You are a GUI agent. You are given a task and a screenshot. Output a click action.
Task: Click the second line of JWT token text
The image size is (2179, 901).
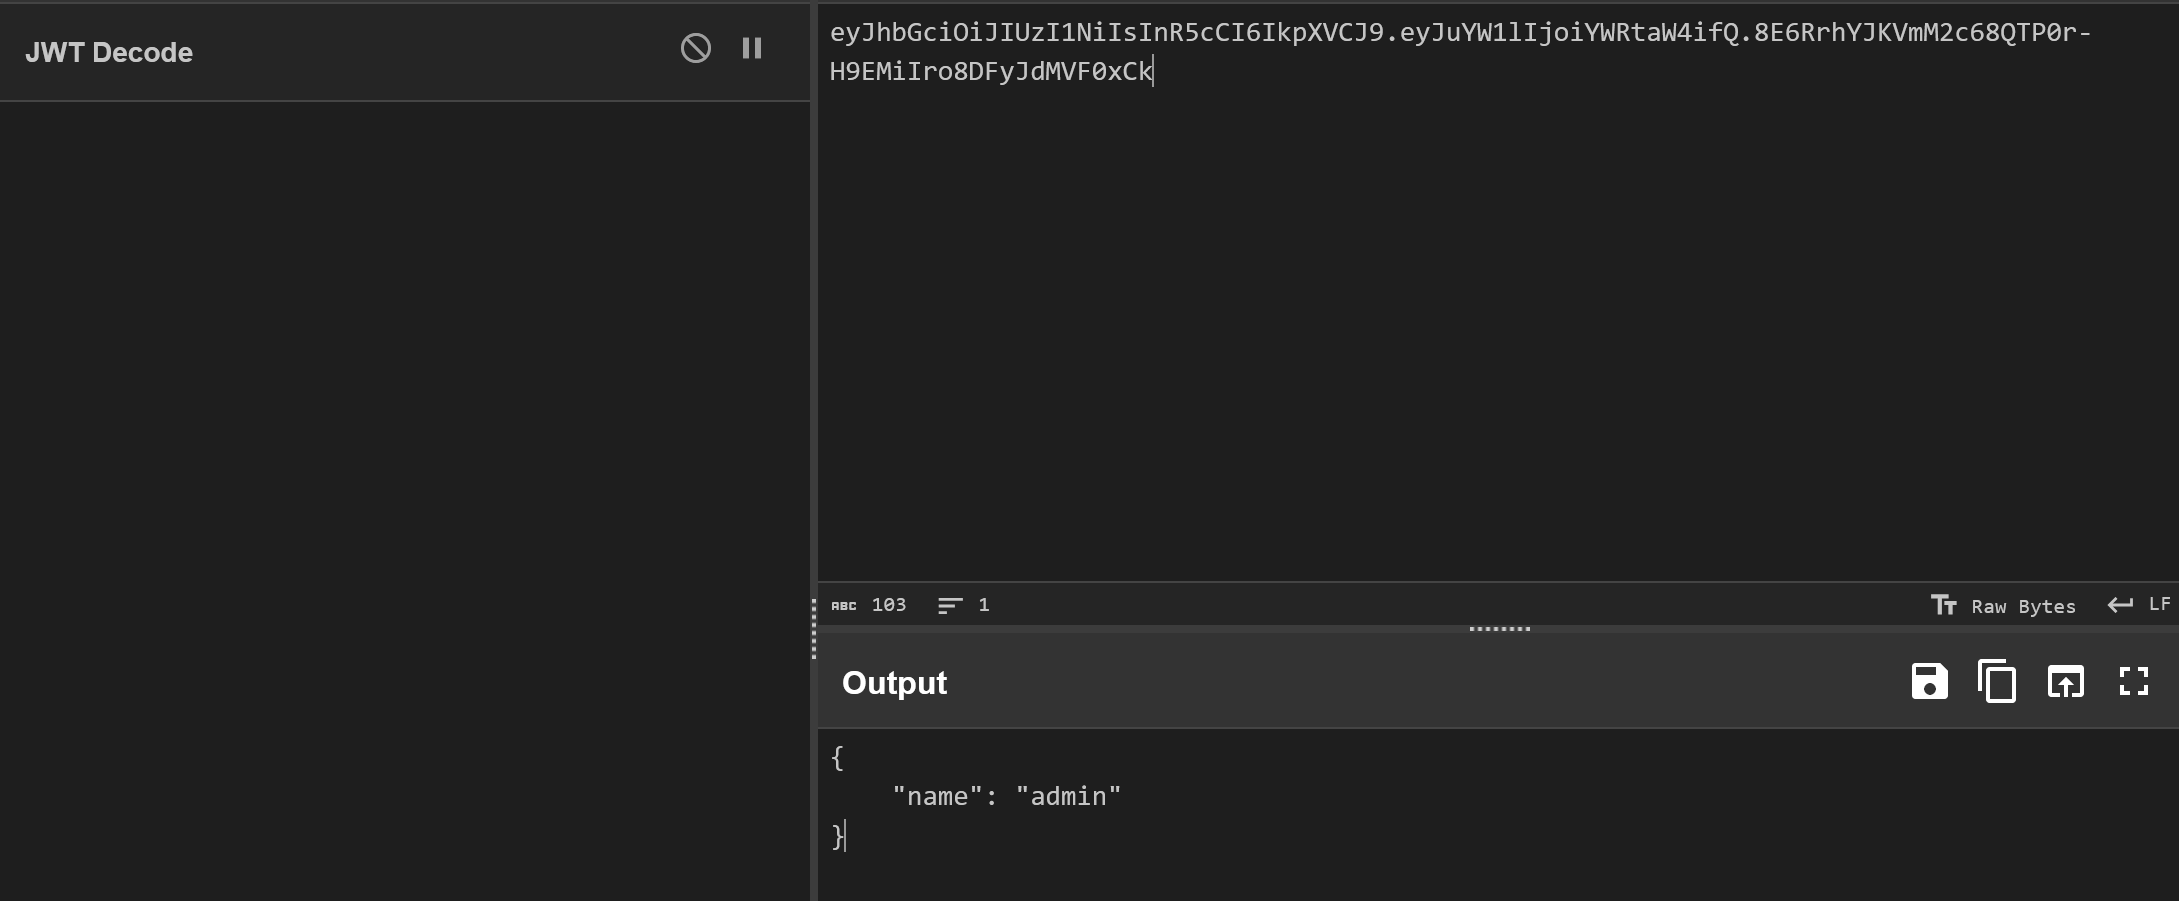pyautogui.click(x=991, y=72)
